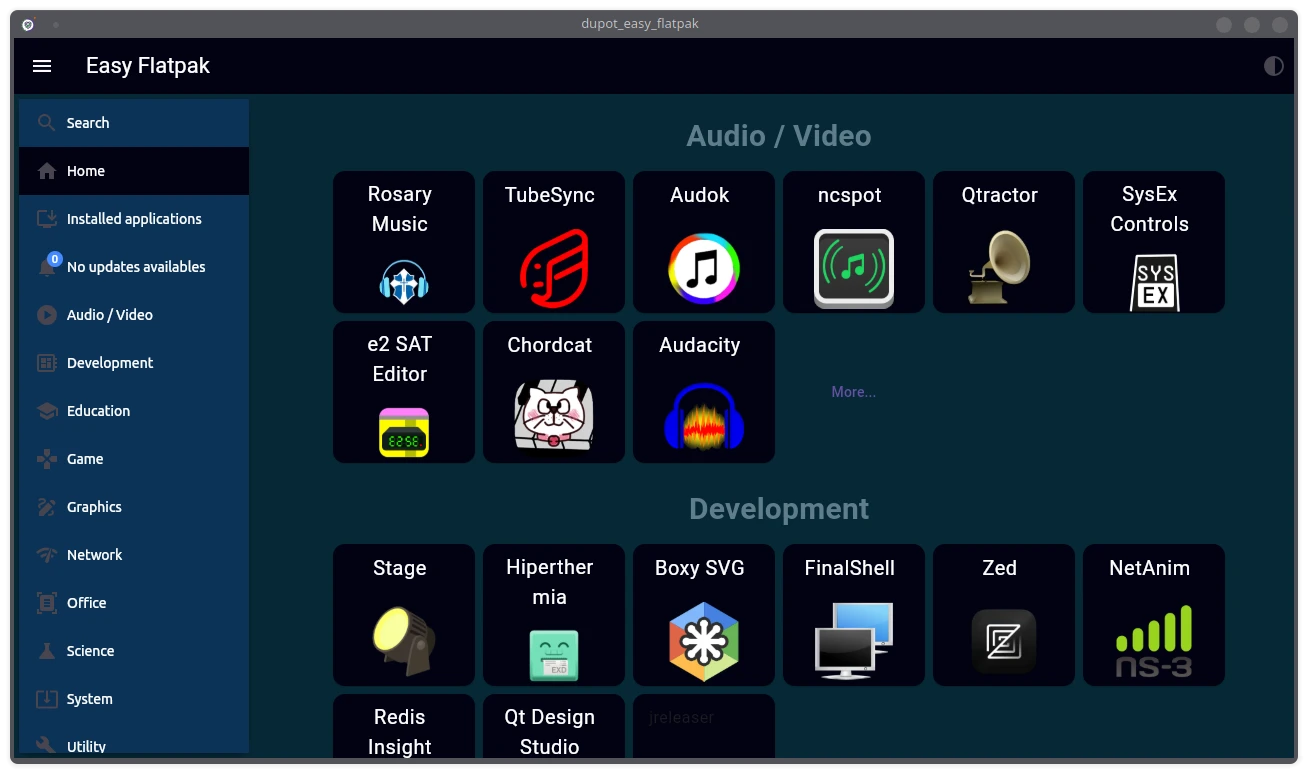Screen dimensions: 1308x774
Task: Open the hamburger navigation menu
Action: click(42, 66)
